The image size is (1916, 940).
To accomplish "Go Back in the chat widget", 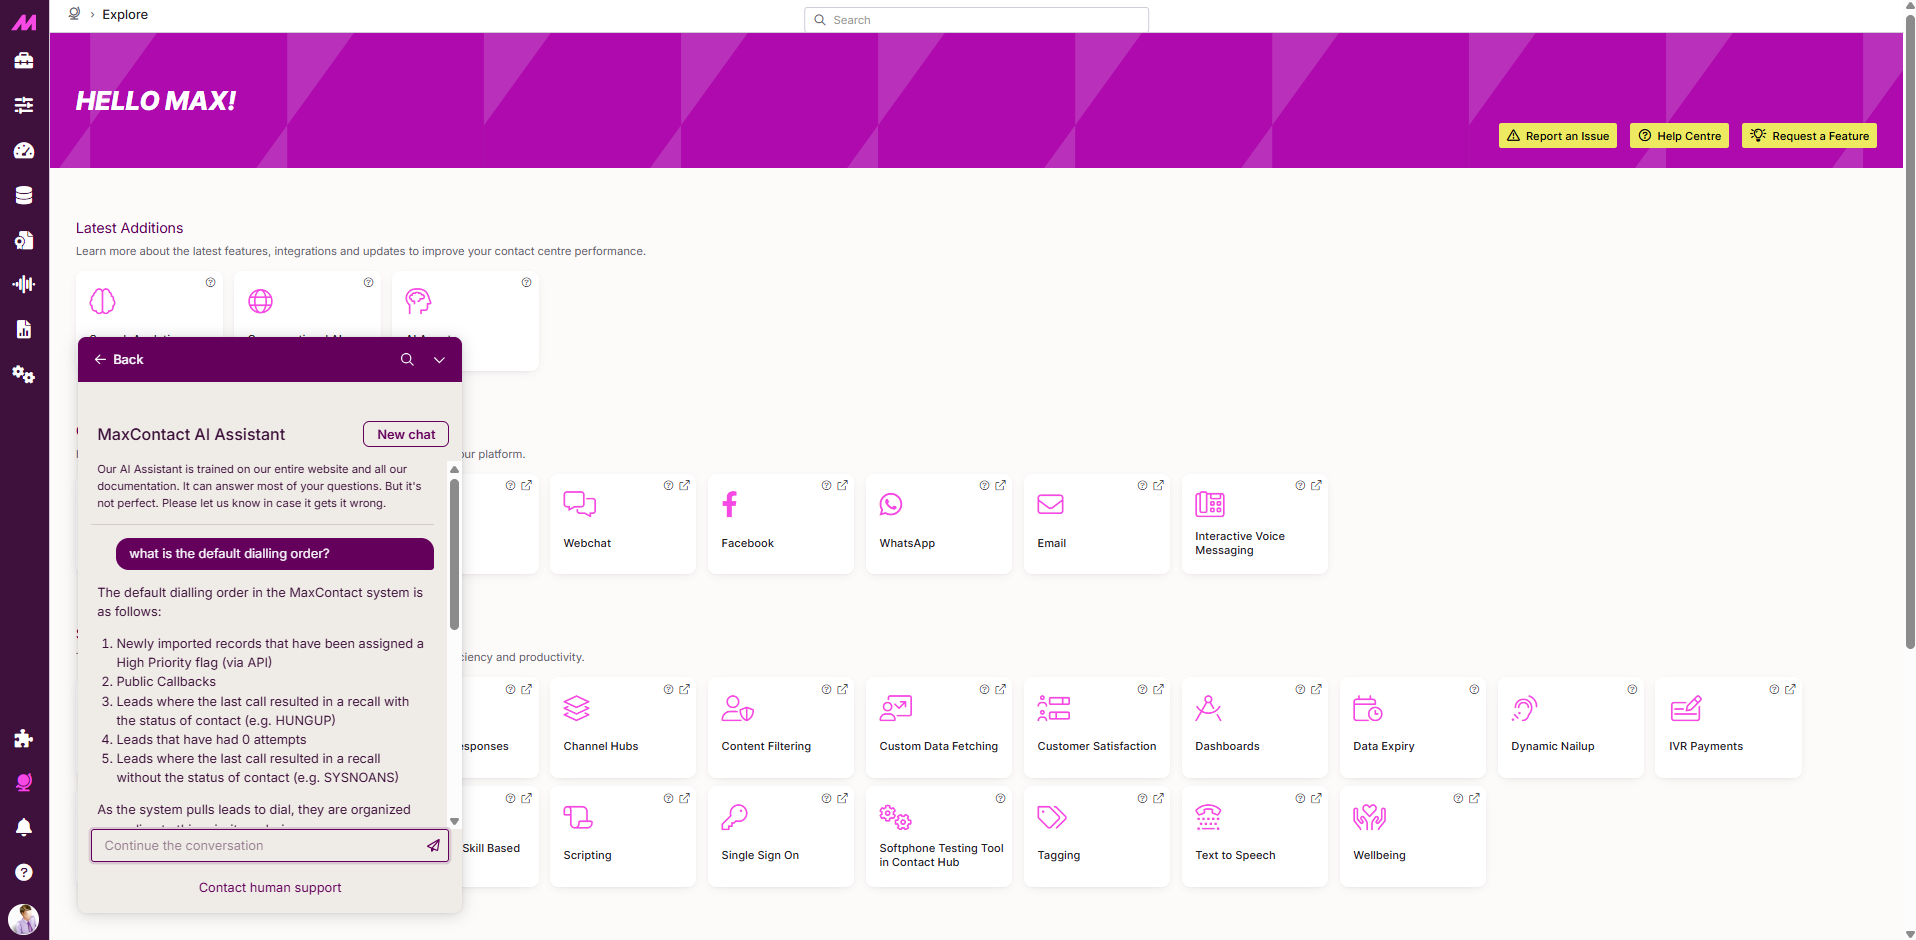I will [x=119, y=359].
